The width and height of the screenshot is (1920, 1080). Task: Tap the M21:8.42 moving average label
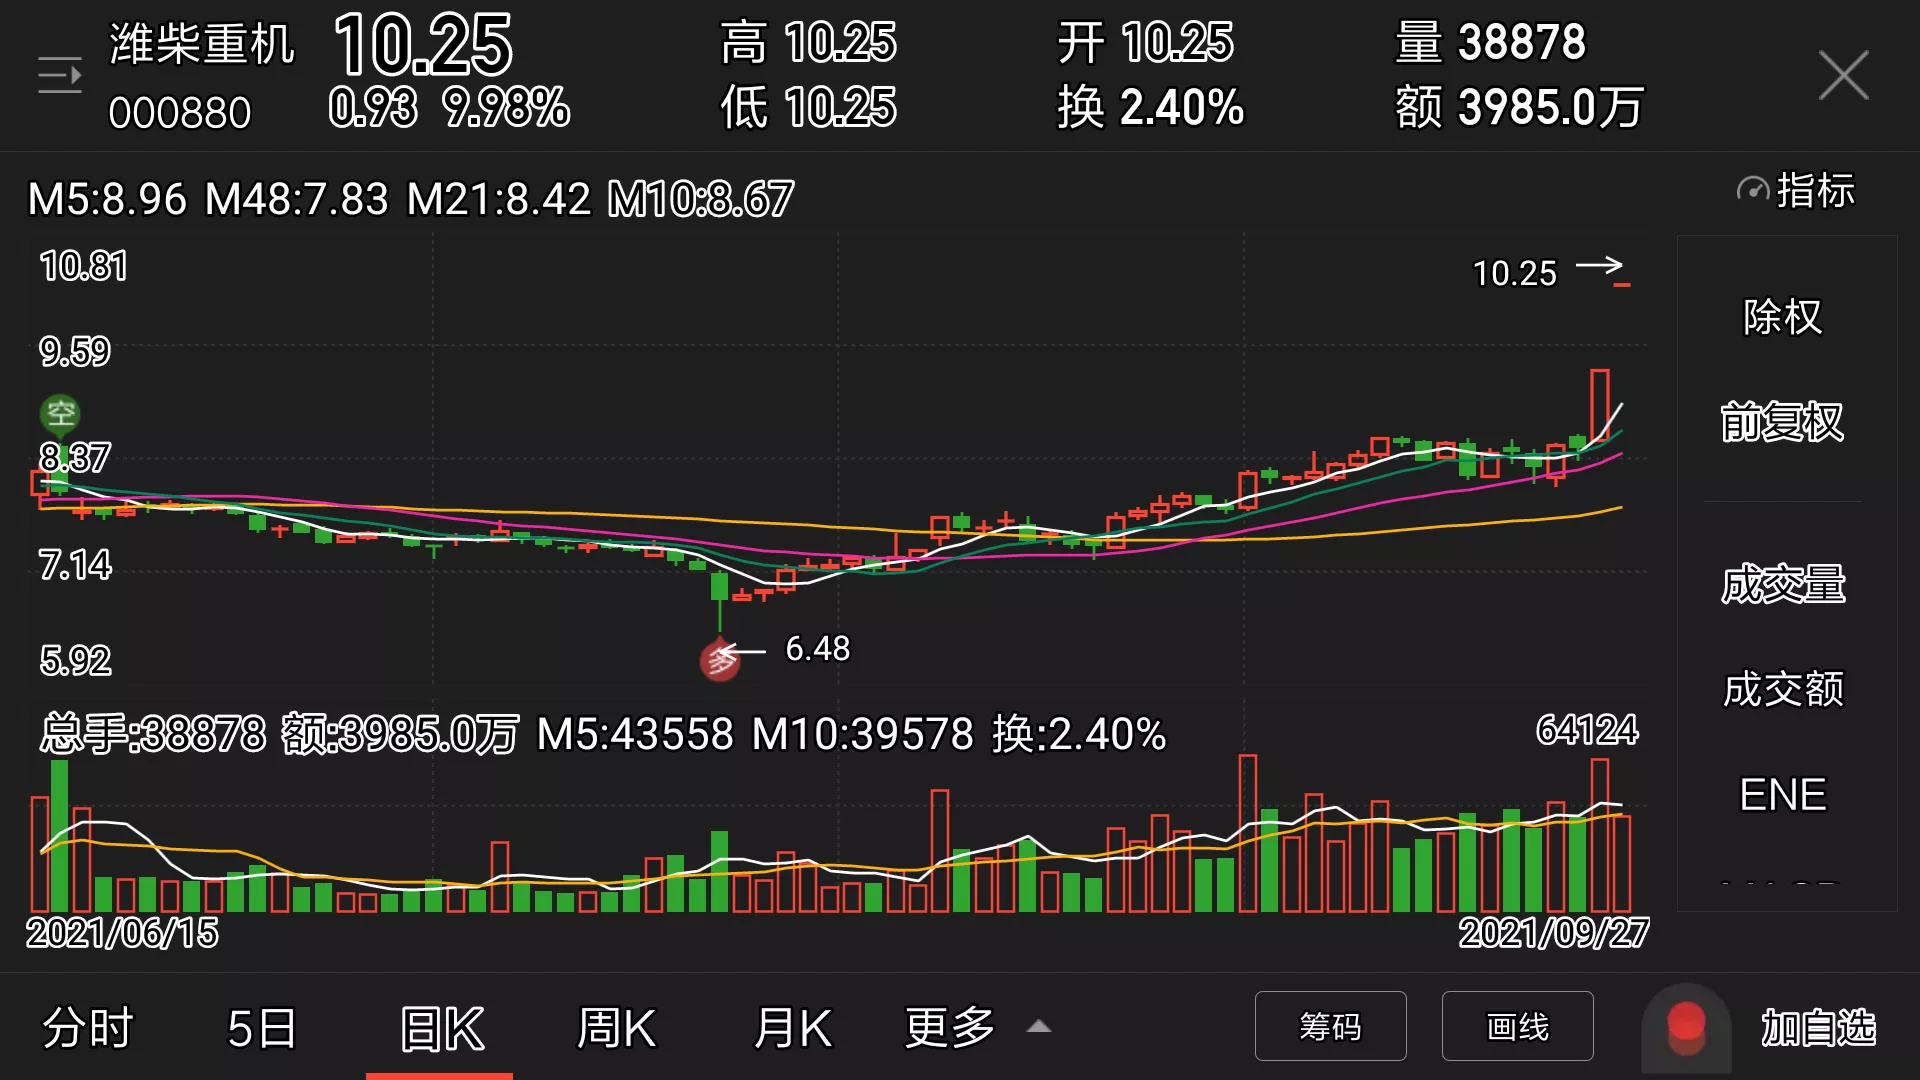pyautogui.click(x=499, y=199)
